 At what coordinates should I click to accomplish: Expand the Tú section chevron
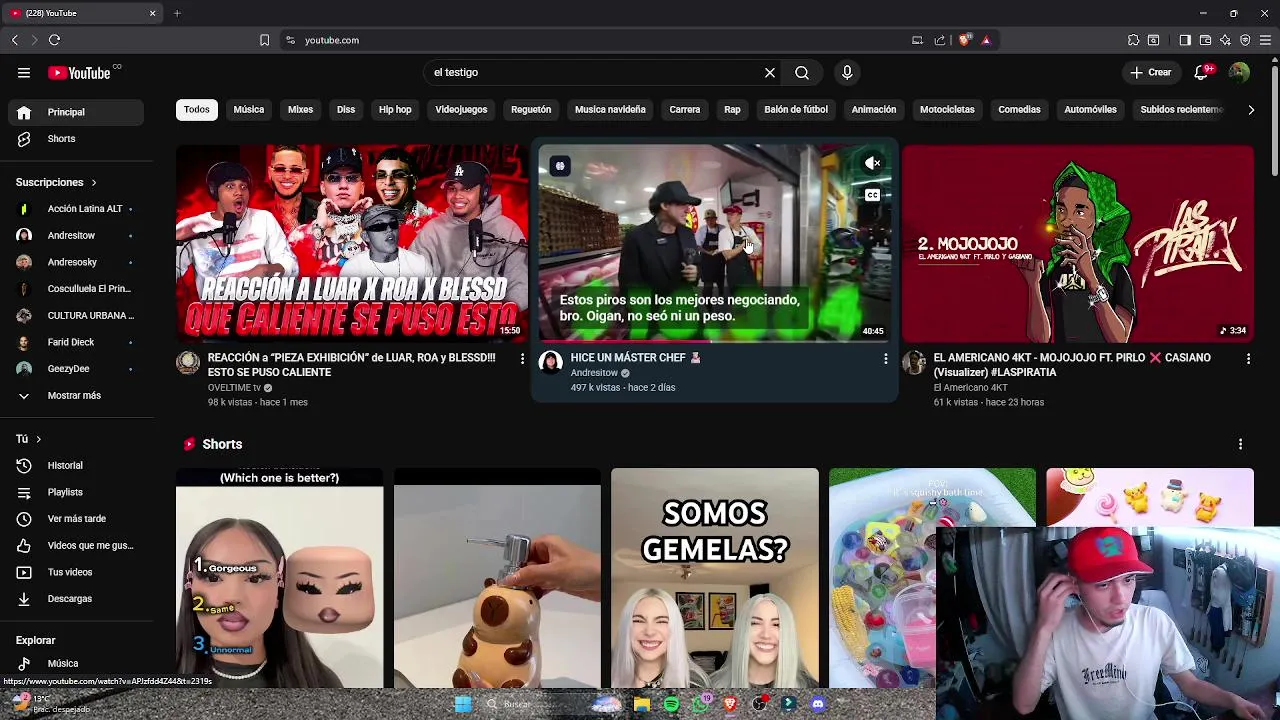point(39,439)
